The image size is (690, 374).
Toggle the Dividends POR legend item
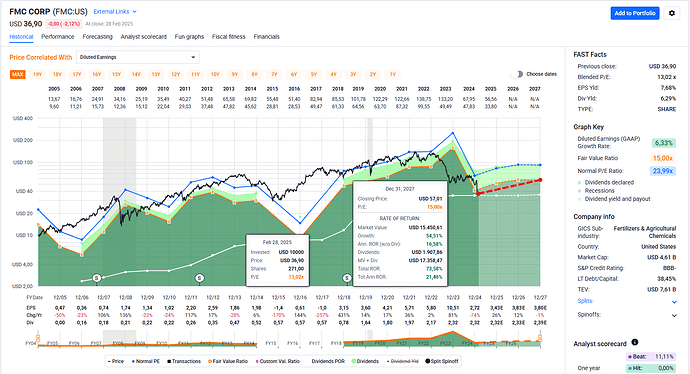(328, 361)
